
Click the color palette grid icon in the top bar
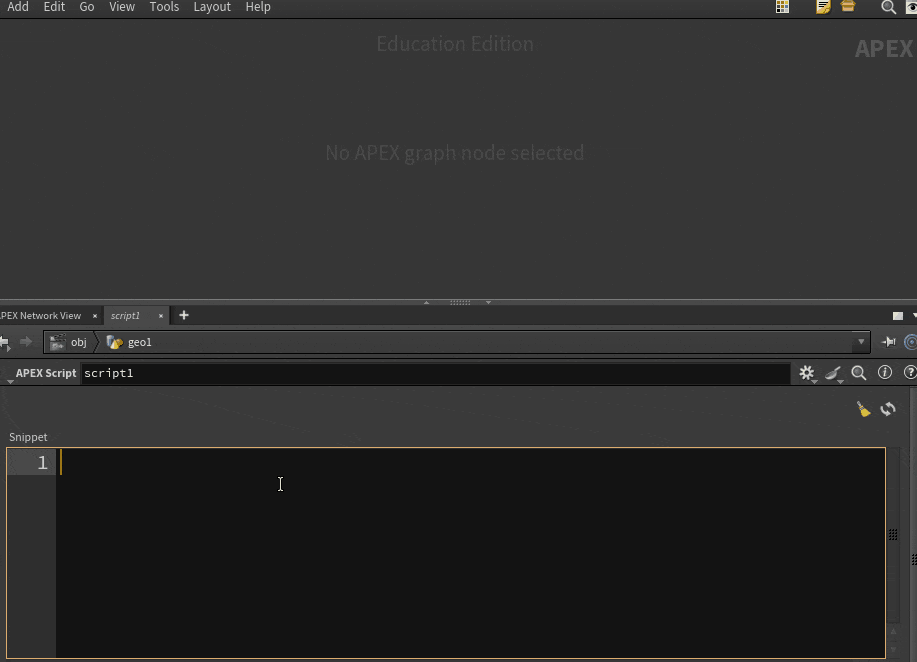(783, 7)
